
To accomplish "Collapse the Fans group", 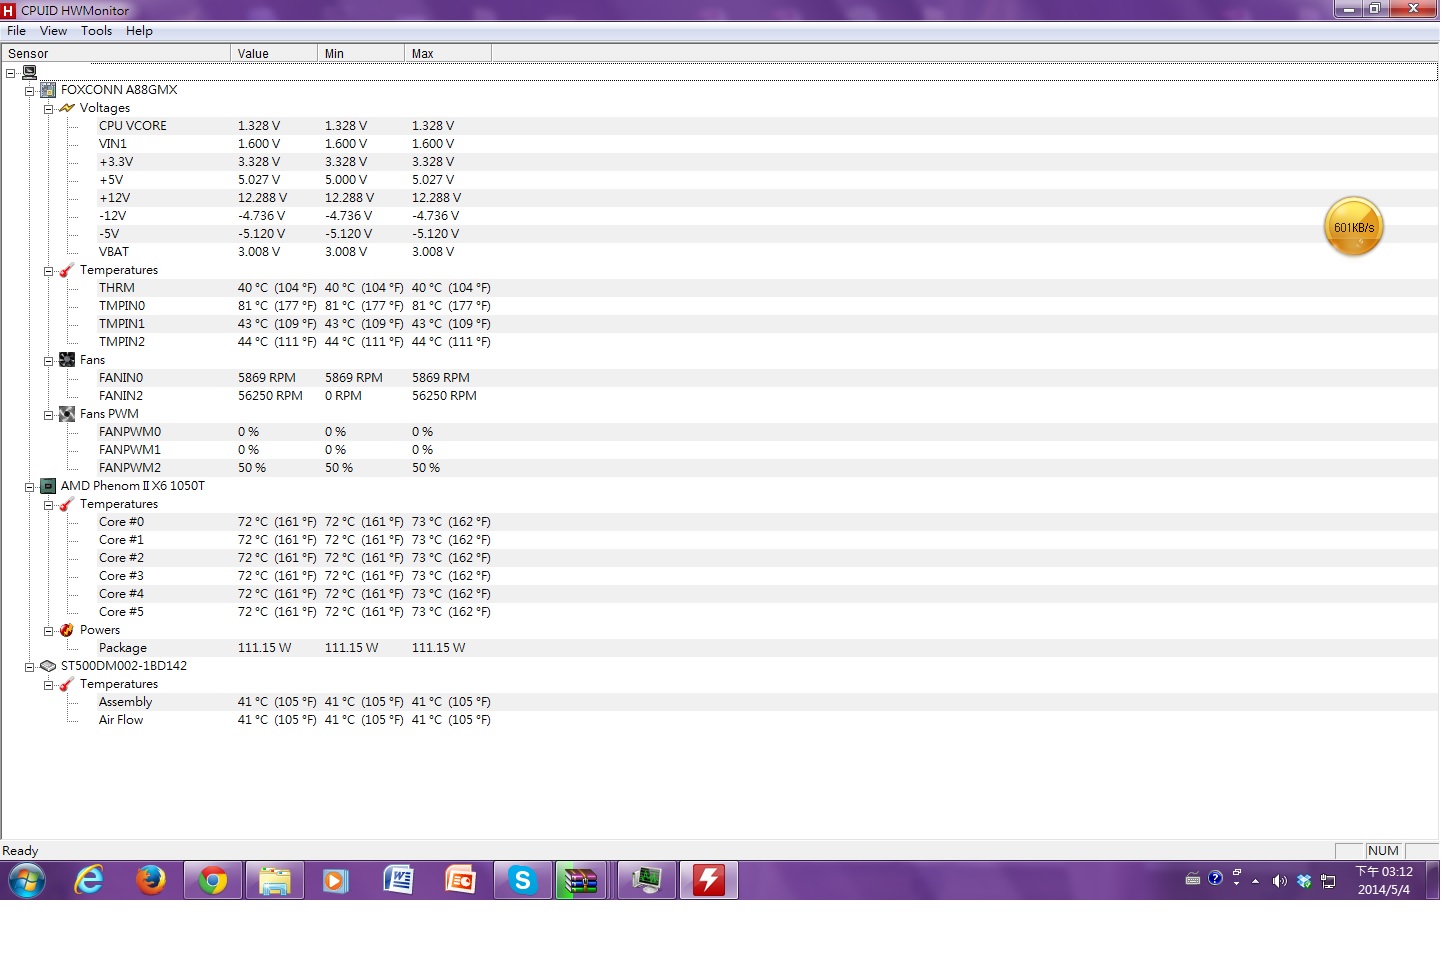I will coord(48,361).
